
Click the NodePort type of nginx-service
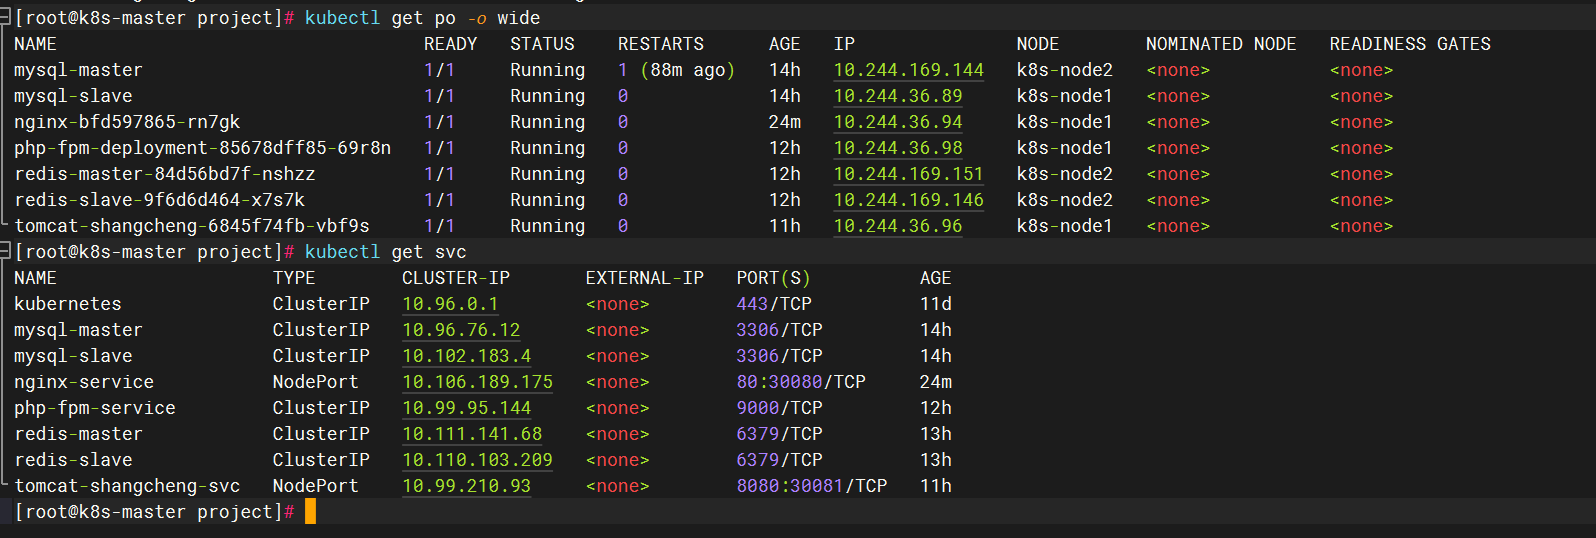(x=315, y=382)
